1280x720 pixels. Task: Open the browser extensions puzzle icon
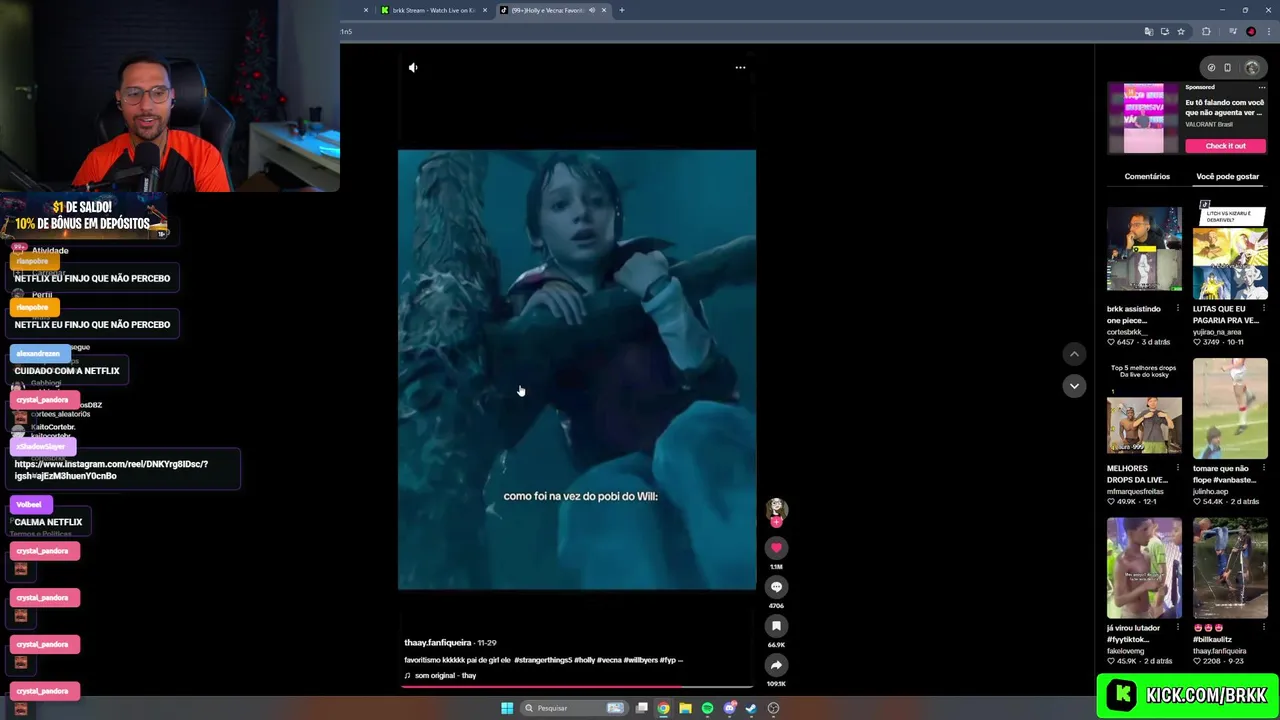tap(1206, 31)
